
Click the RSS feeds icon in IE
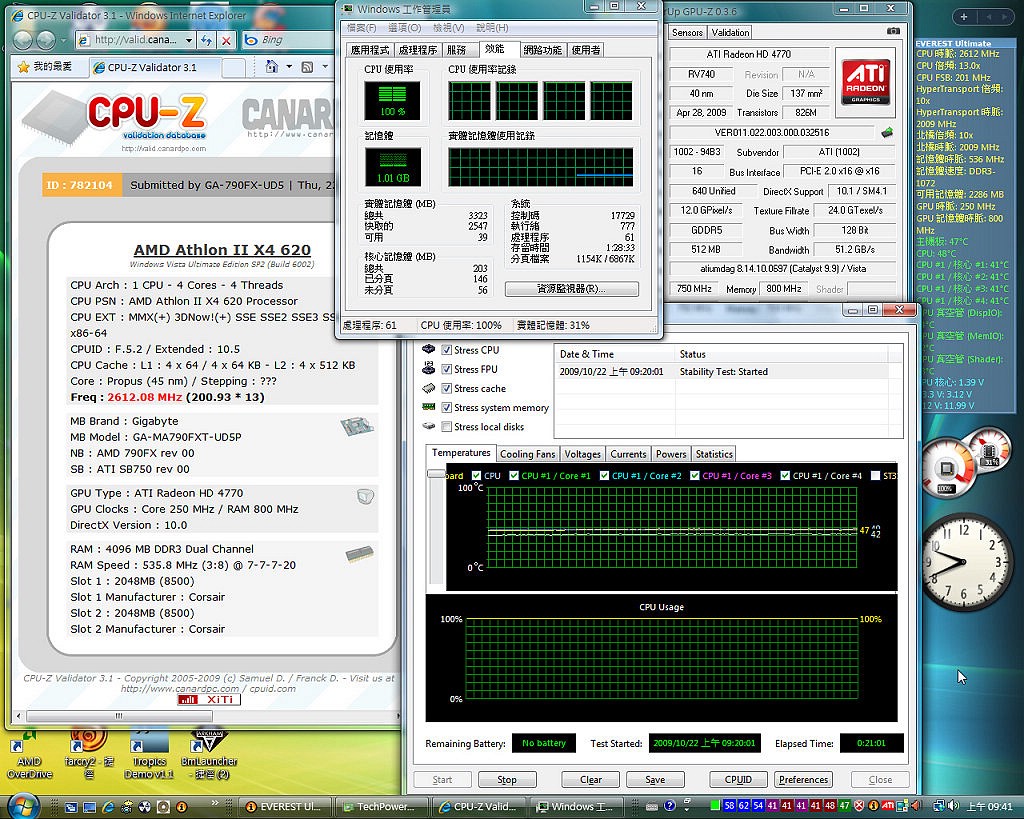tap(307, 67)
